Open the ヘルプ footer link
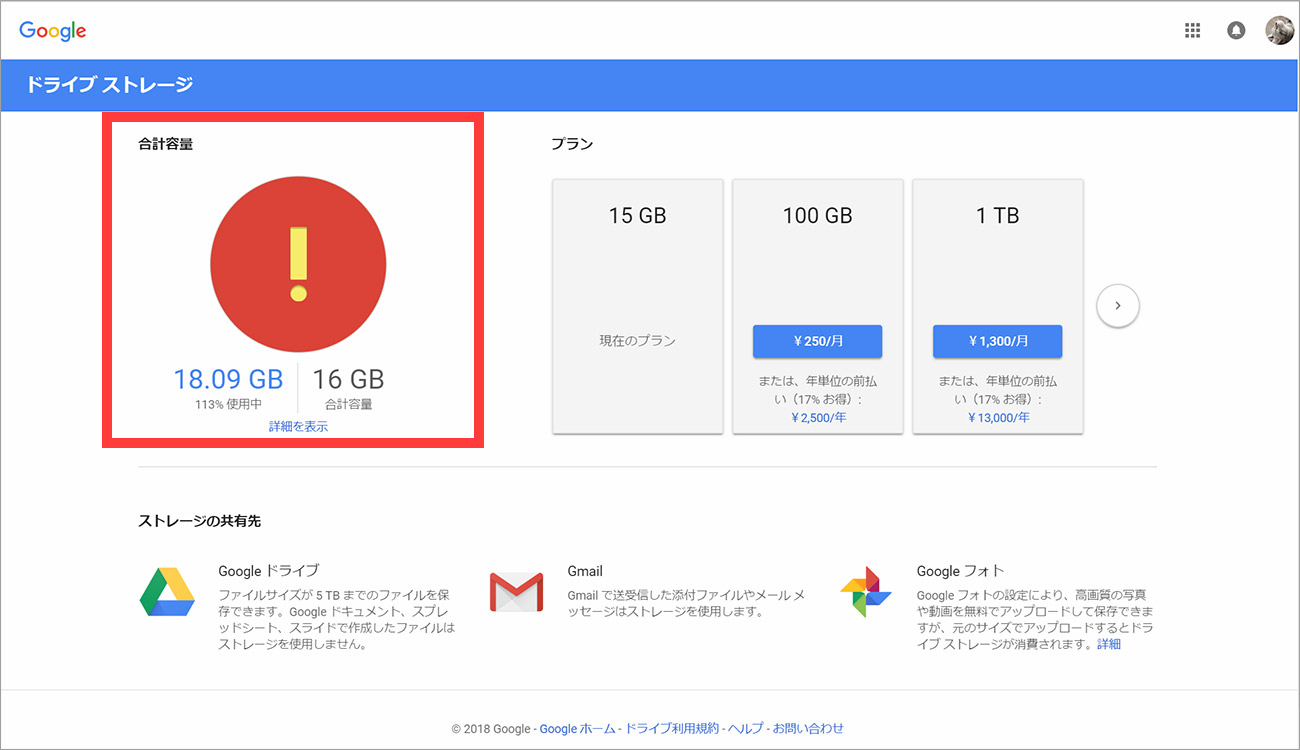1300x750 pixels. click(746, 728)
